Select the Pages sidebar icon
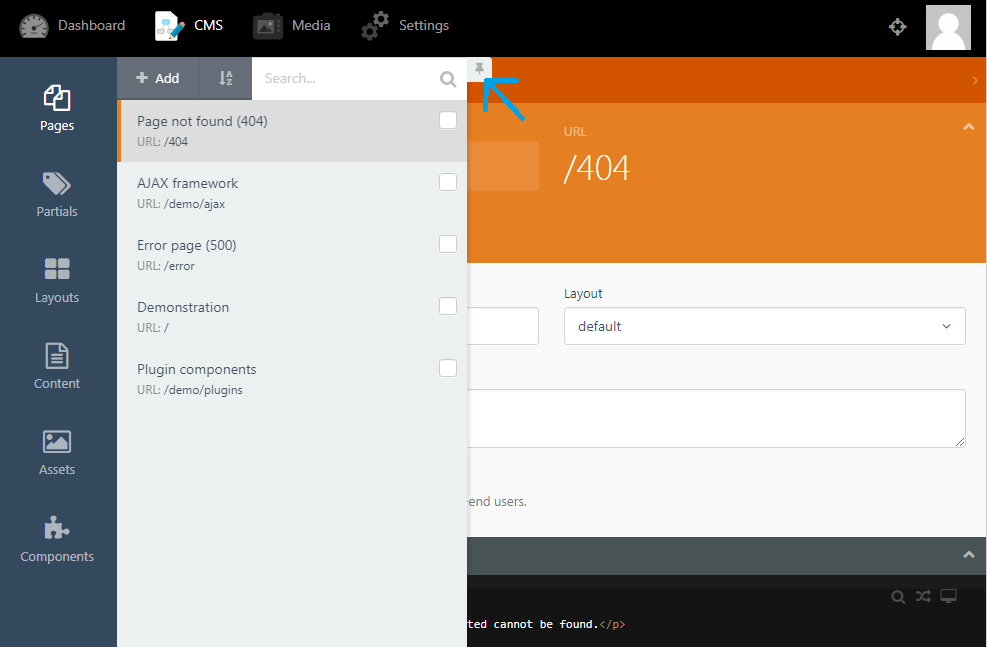This screenshot has height=647, width=987. click(57, 98)
